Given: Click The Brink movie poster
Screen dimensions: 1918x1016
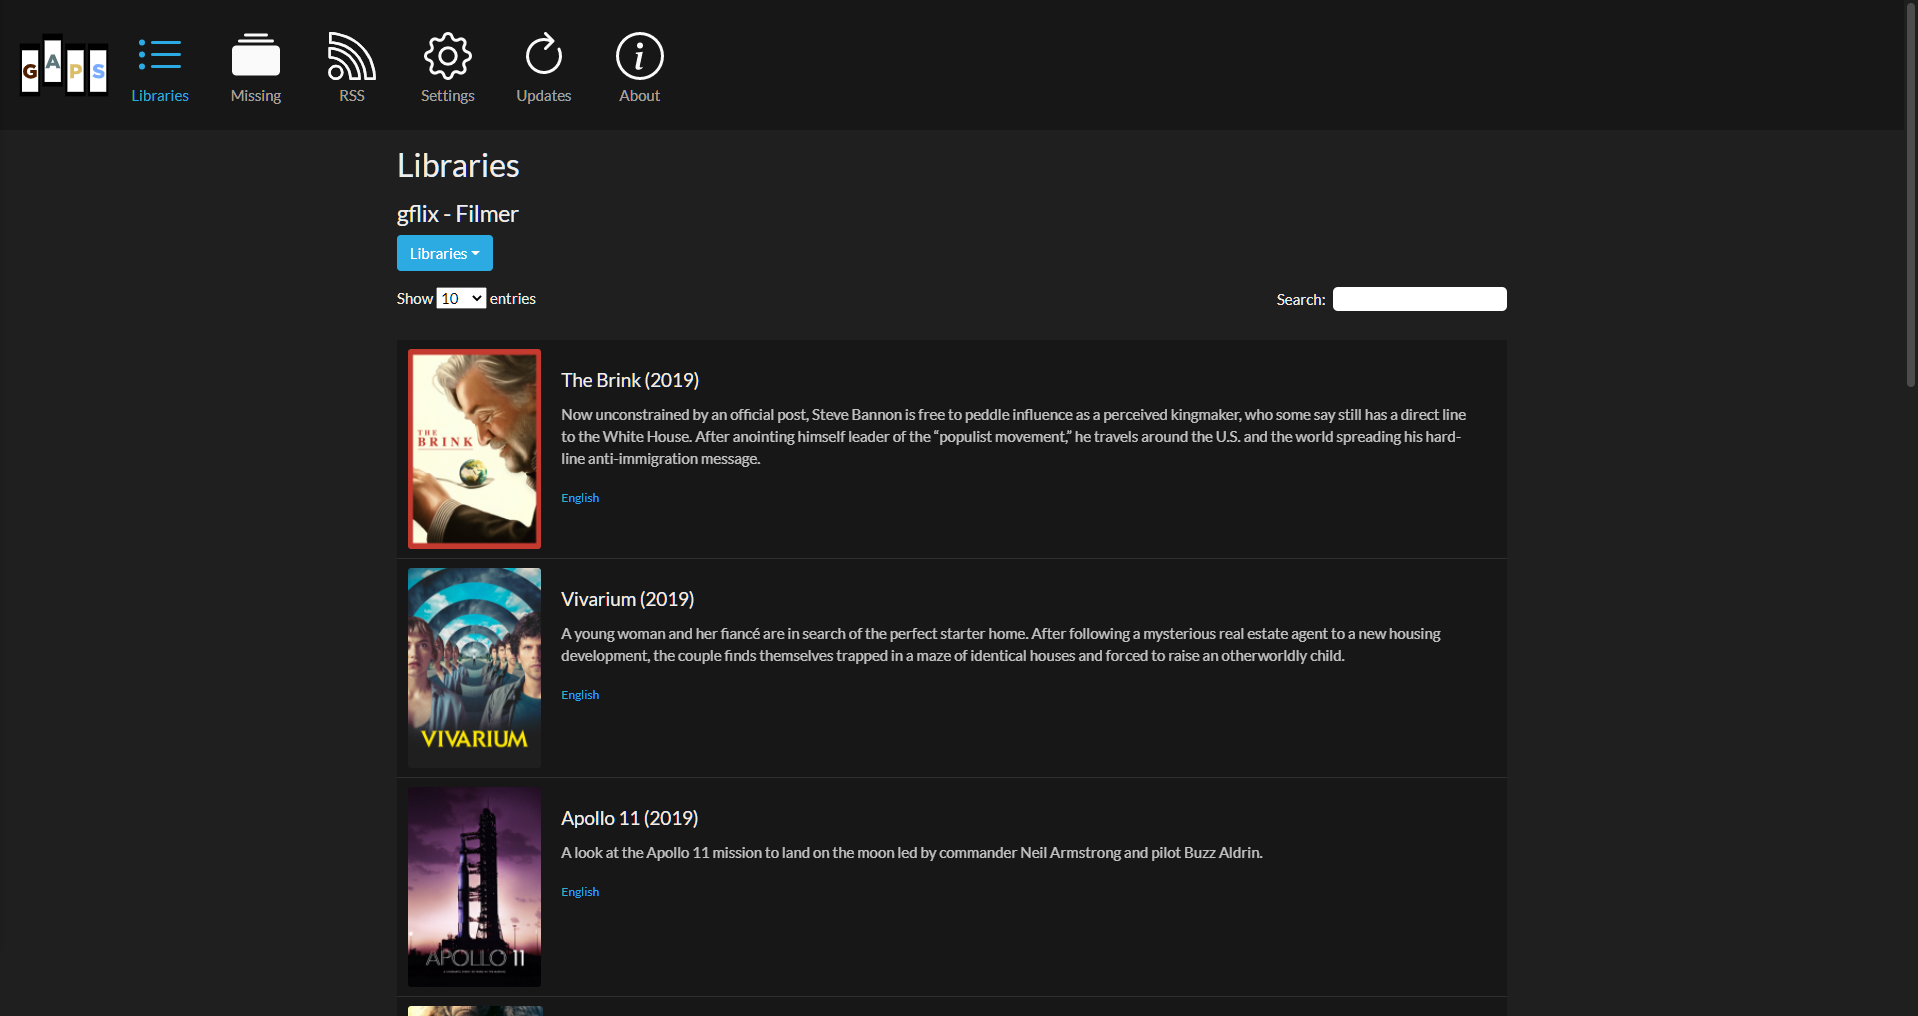Looking at the screenshot, I should click(x=474, y=449).
